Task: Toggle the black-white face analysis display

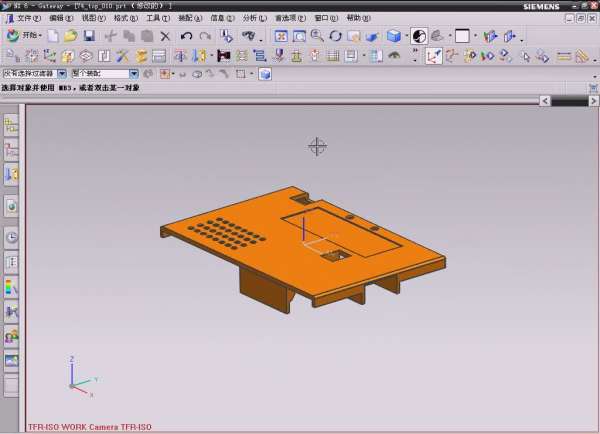Action: pyautogui.click(x=418, y=36)
